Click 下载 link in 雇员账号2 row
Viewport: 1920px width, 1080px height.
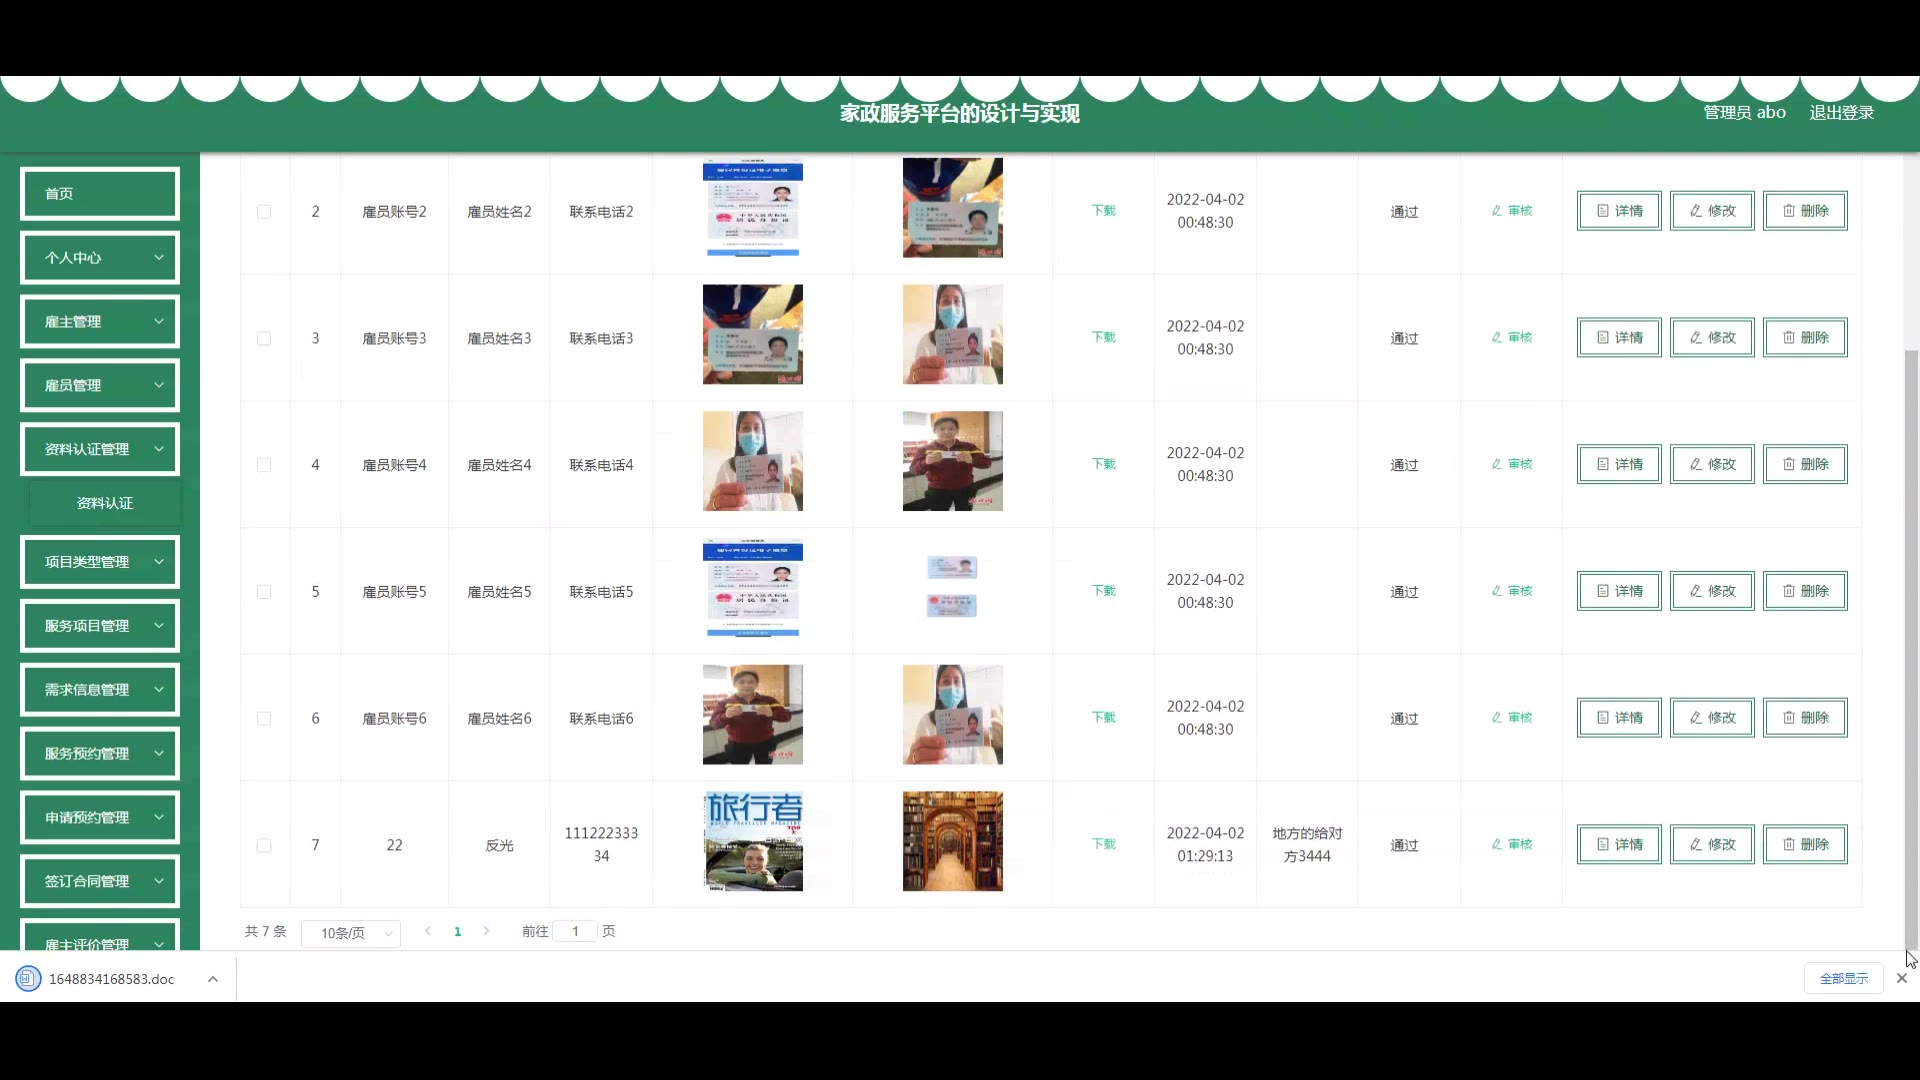pos(1103,211)
